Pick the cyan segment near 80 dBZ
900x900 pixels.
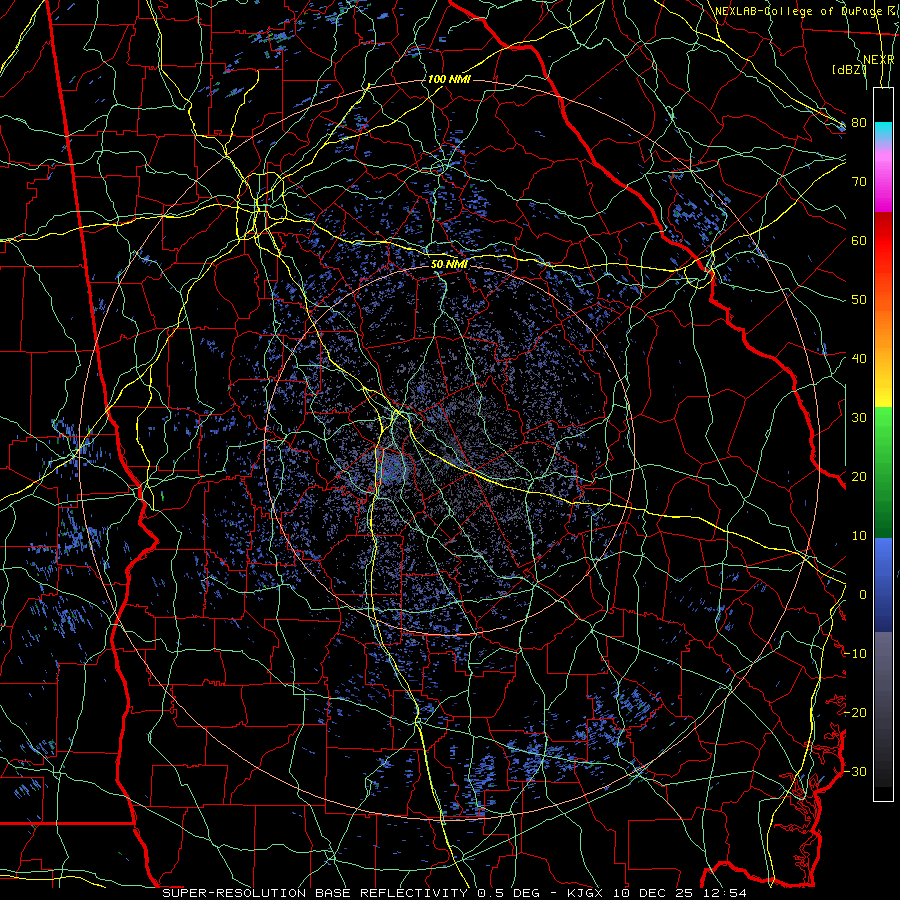tap(883, 131)
